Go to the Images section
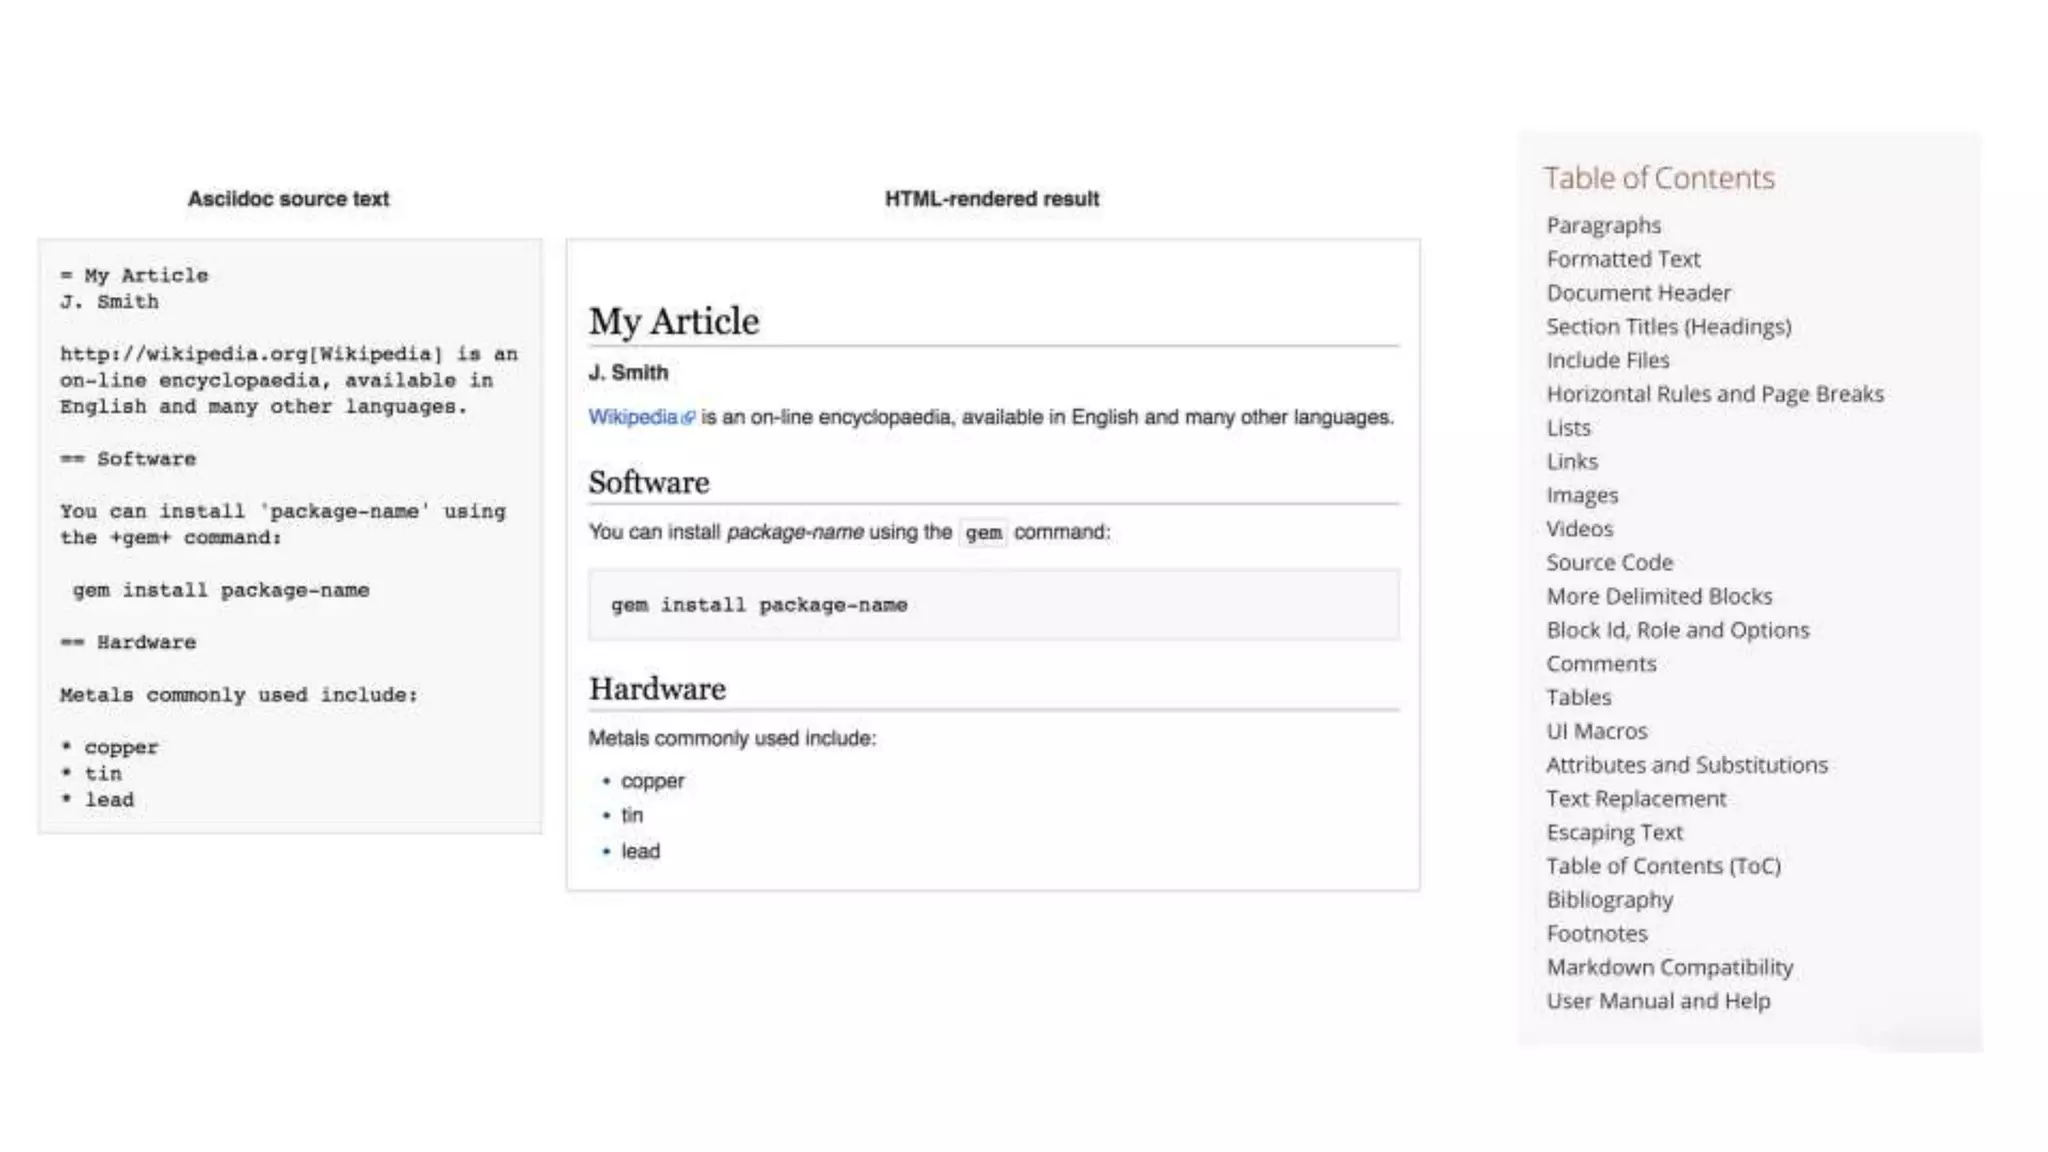 (x=1581, y=495)
